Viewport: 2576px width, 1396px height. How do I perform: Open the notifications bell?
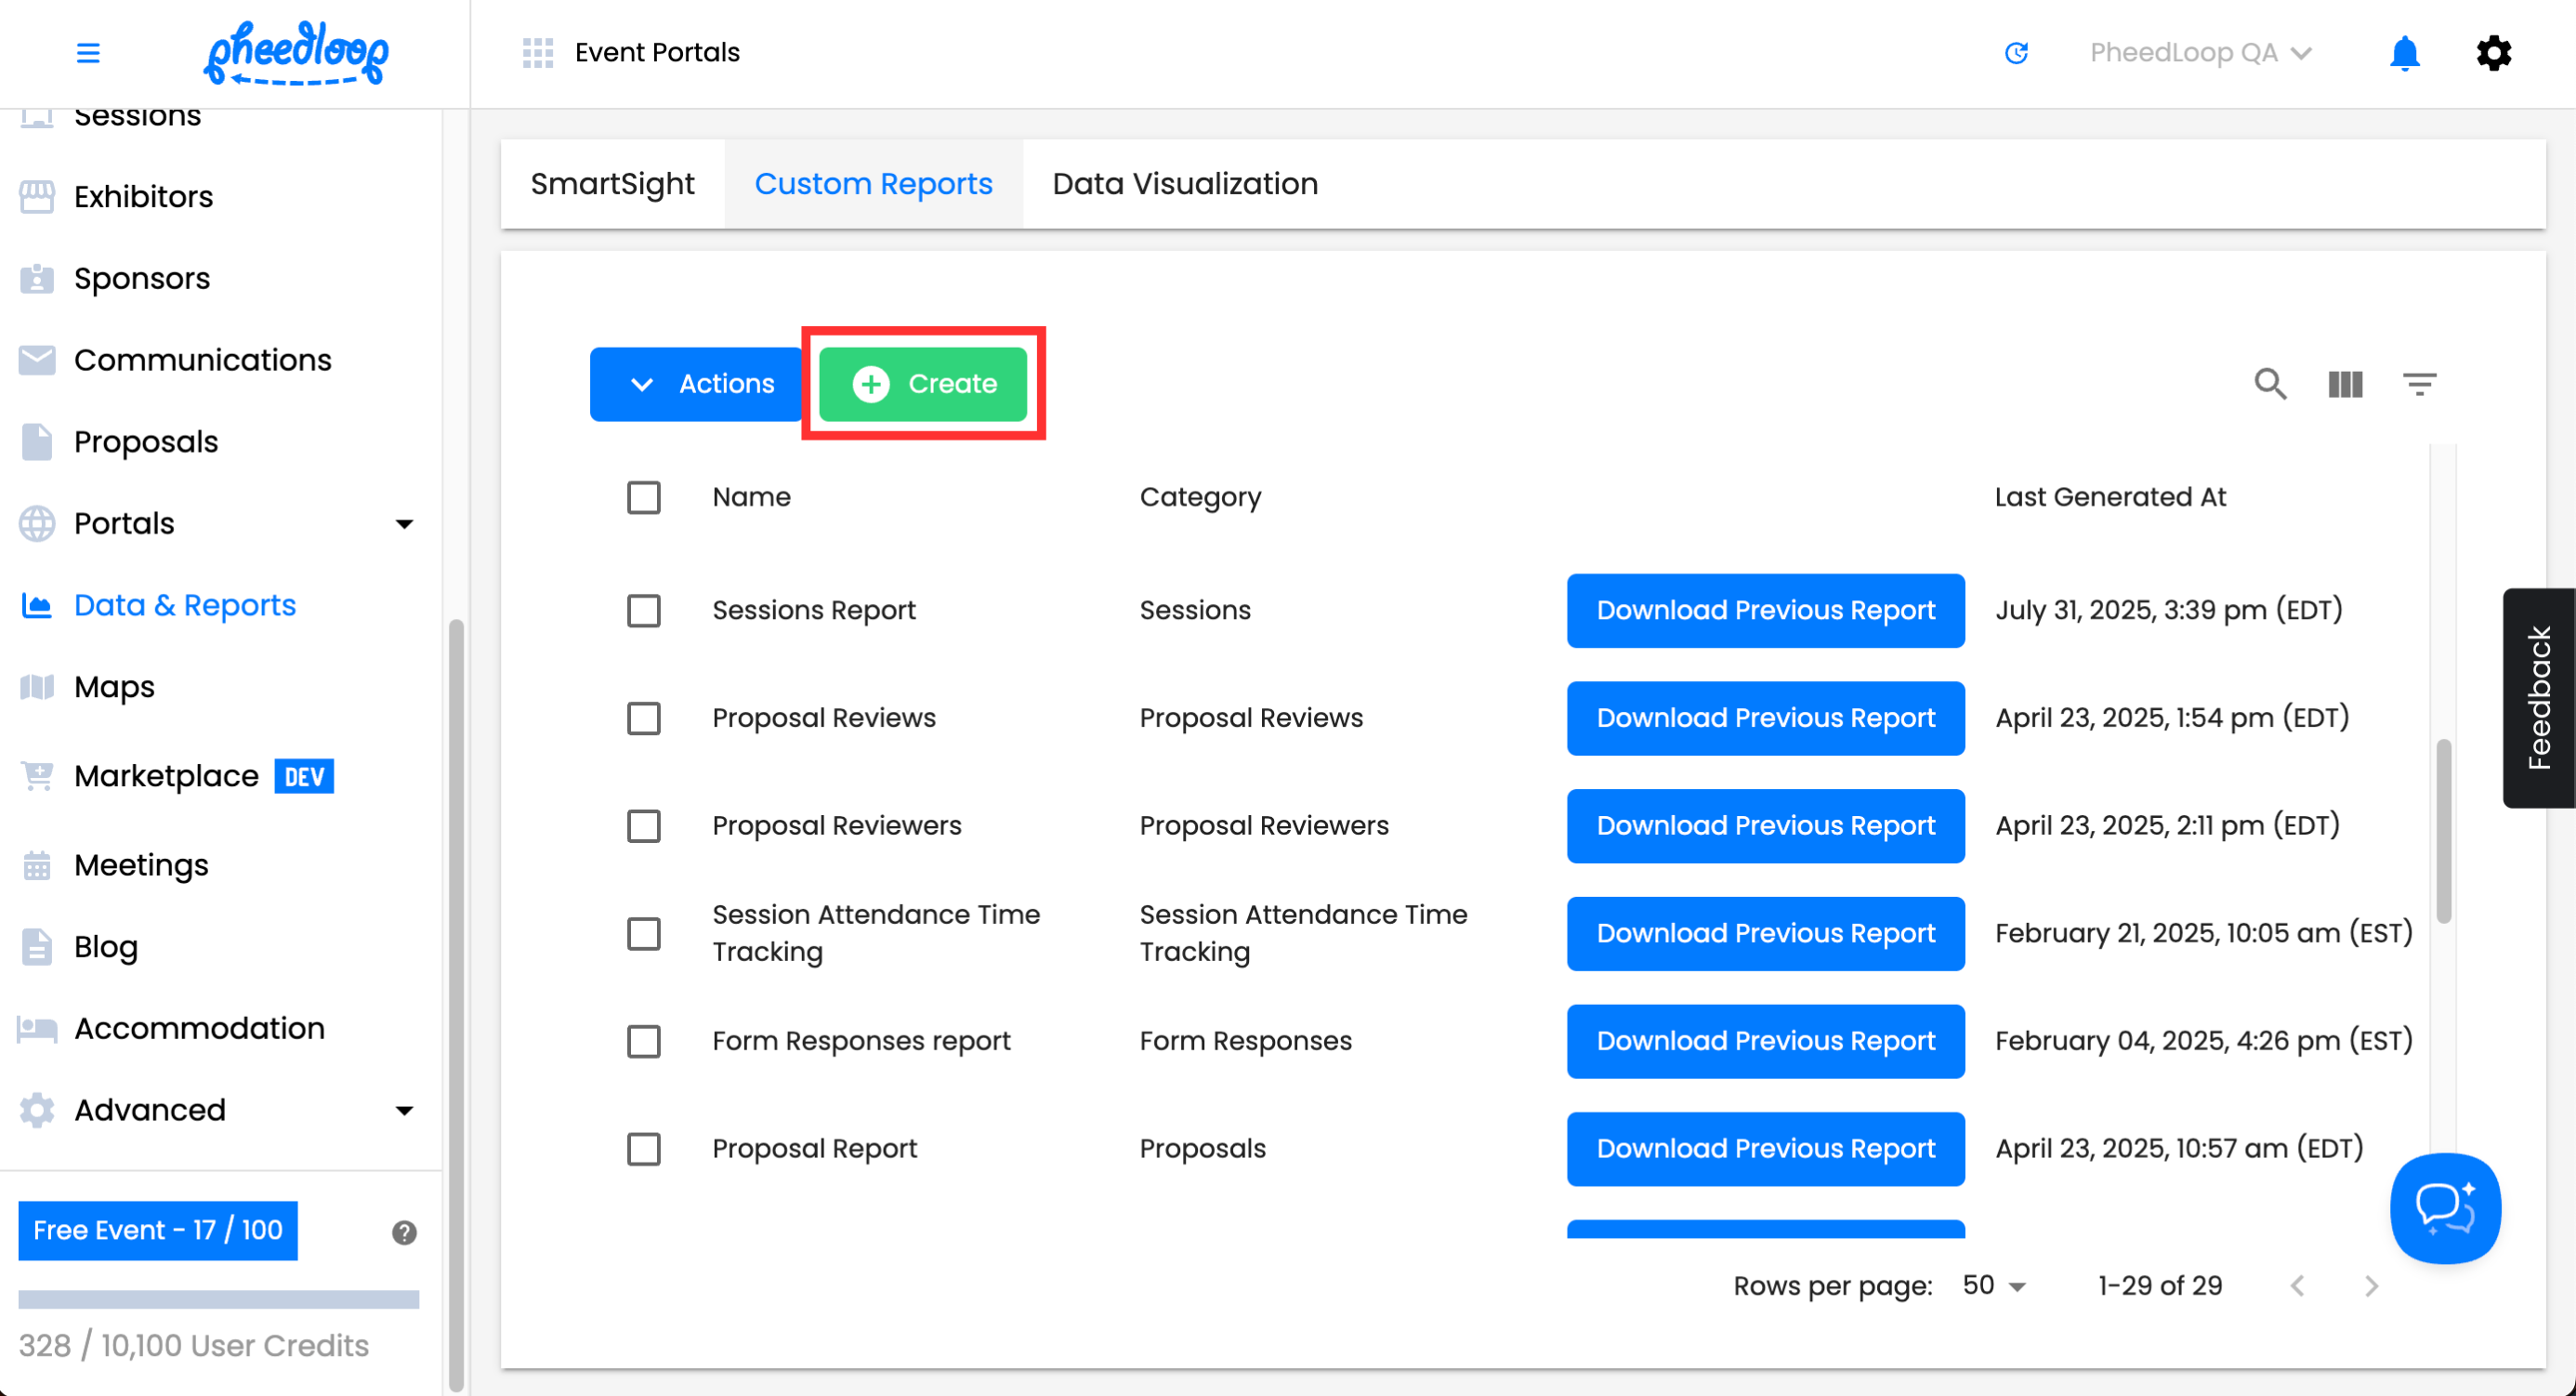[2404, 53]
